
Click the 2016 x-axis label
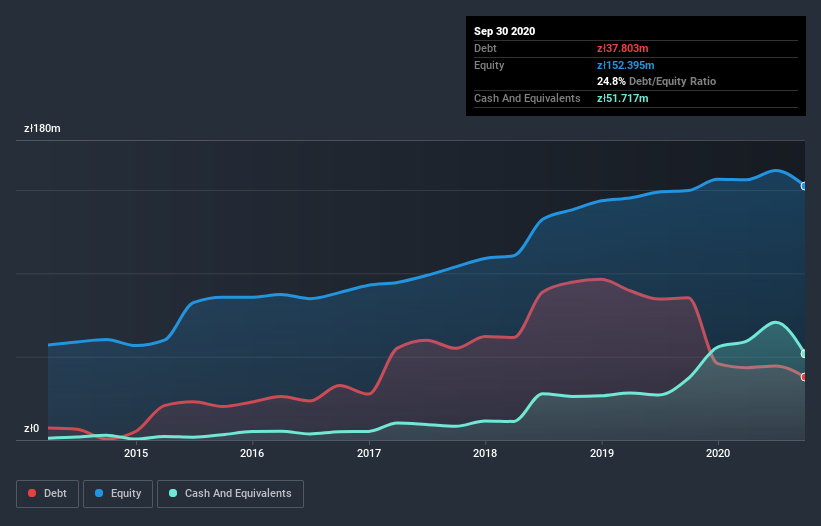pos(252,453)
